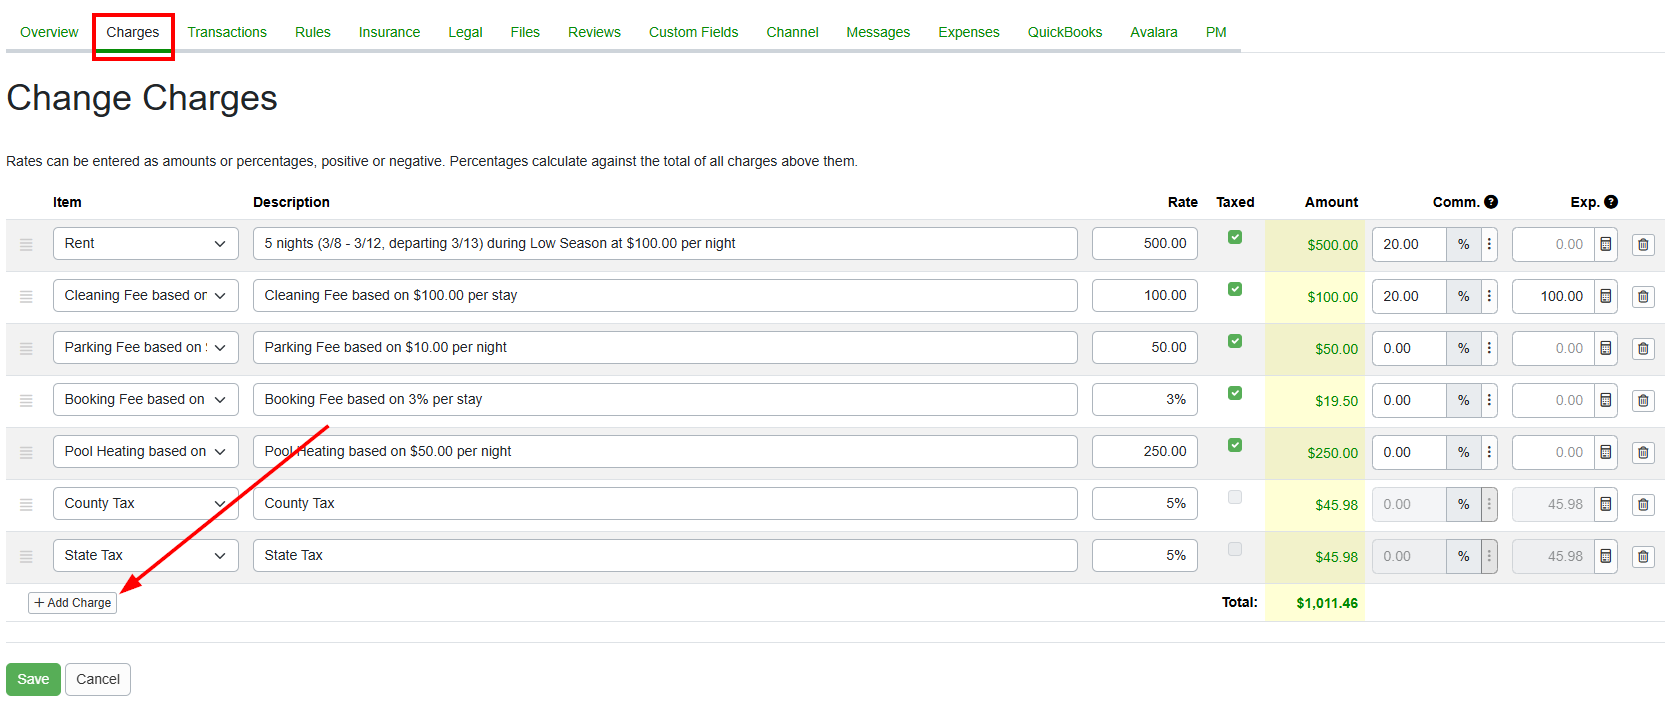
Task: Uncheck Taxed checkbox for Rent
Action: [x=1235, y=237]
